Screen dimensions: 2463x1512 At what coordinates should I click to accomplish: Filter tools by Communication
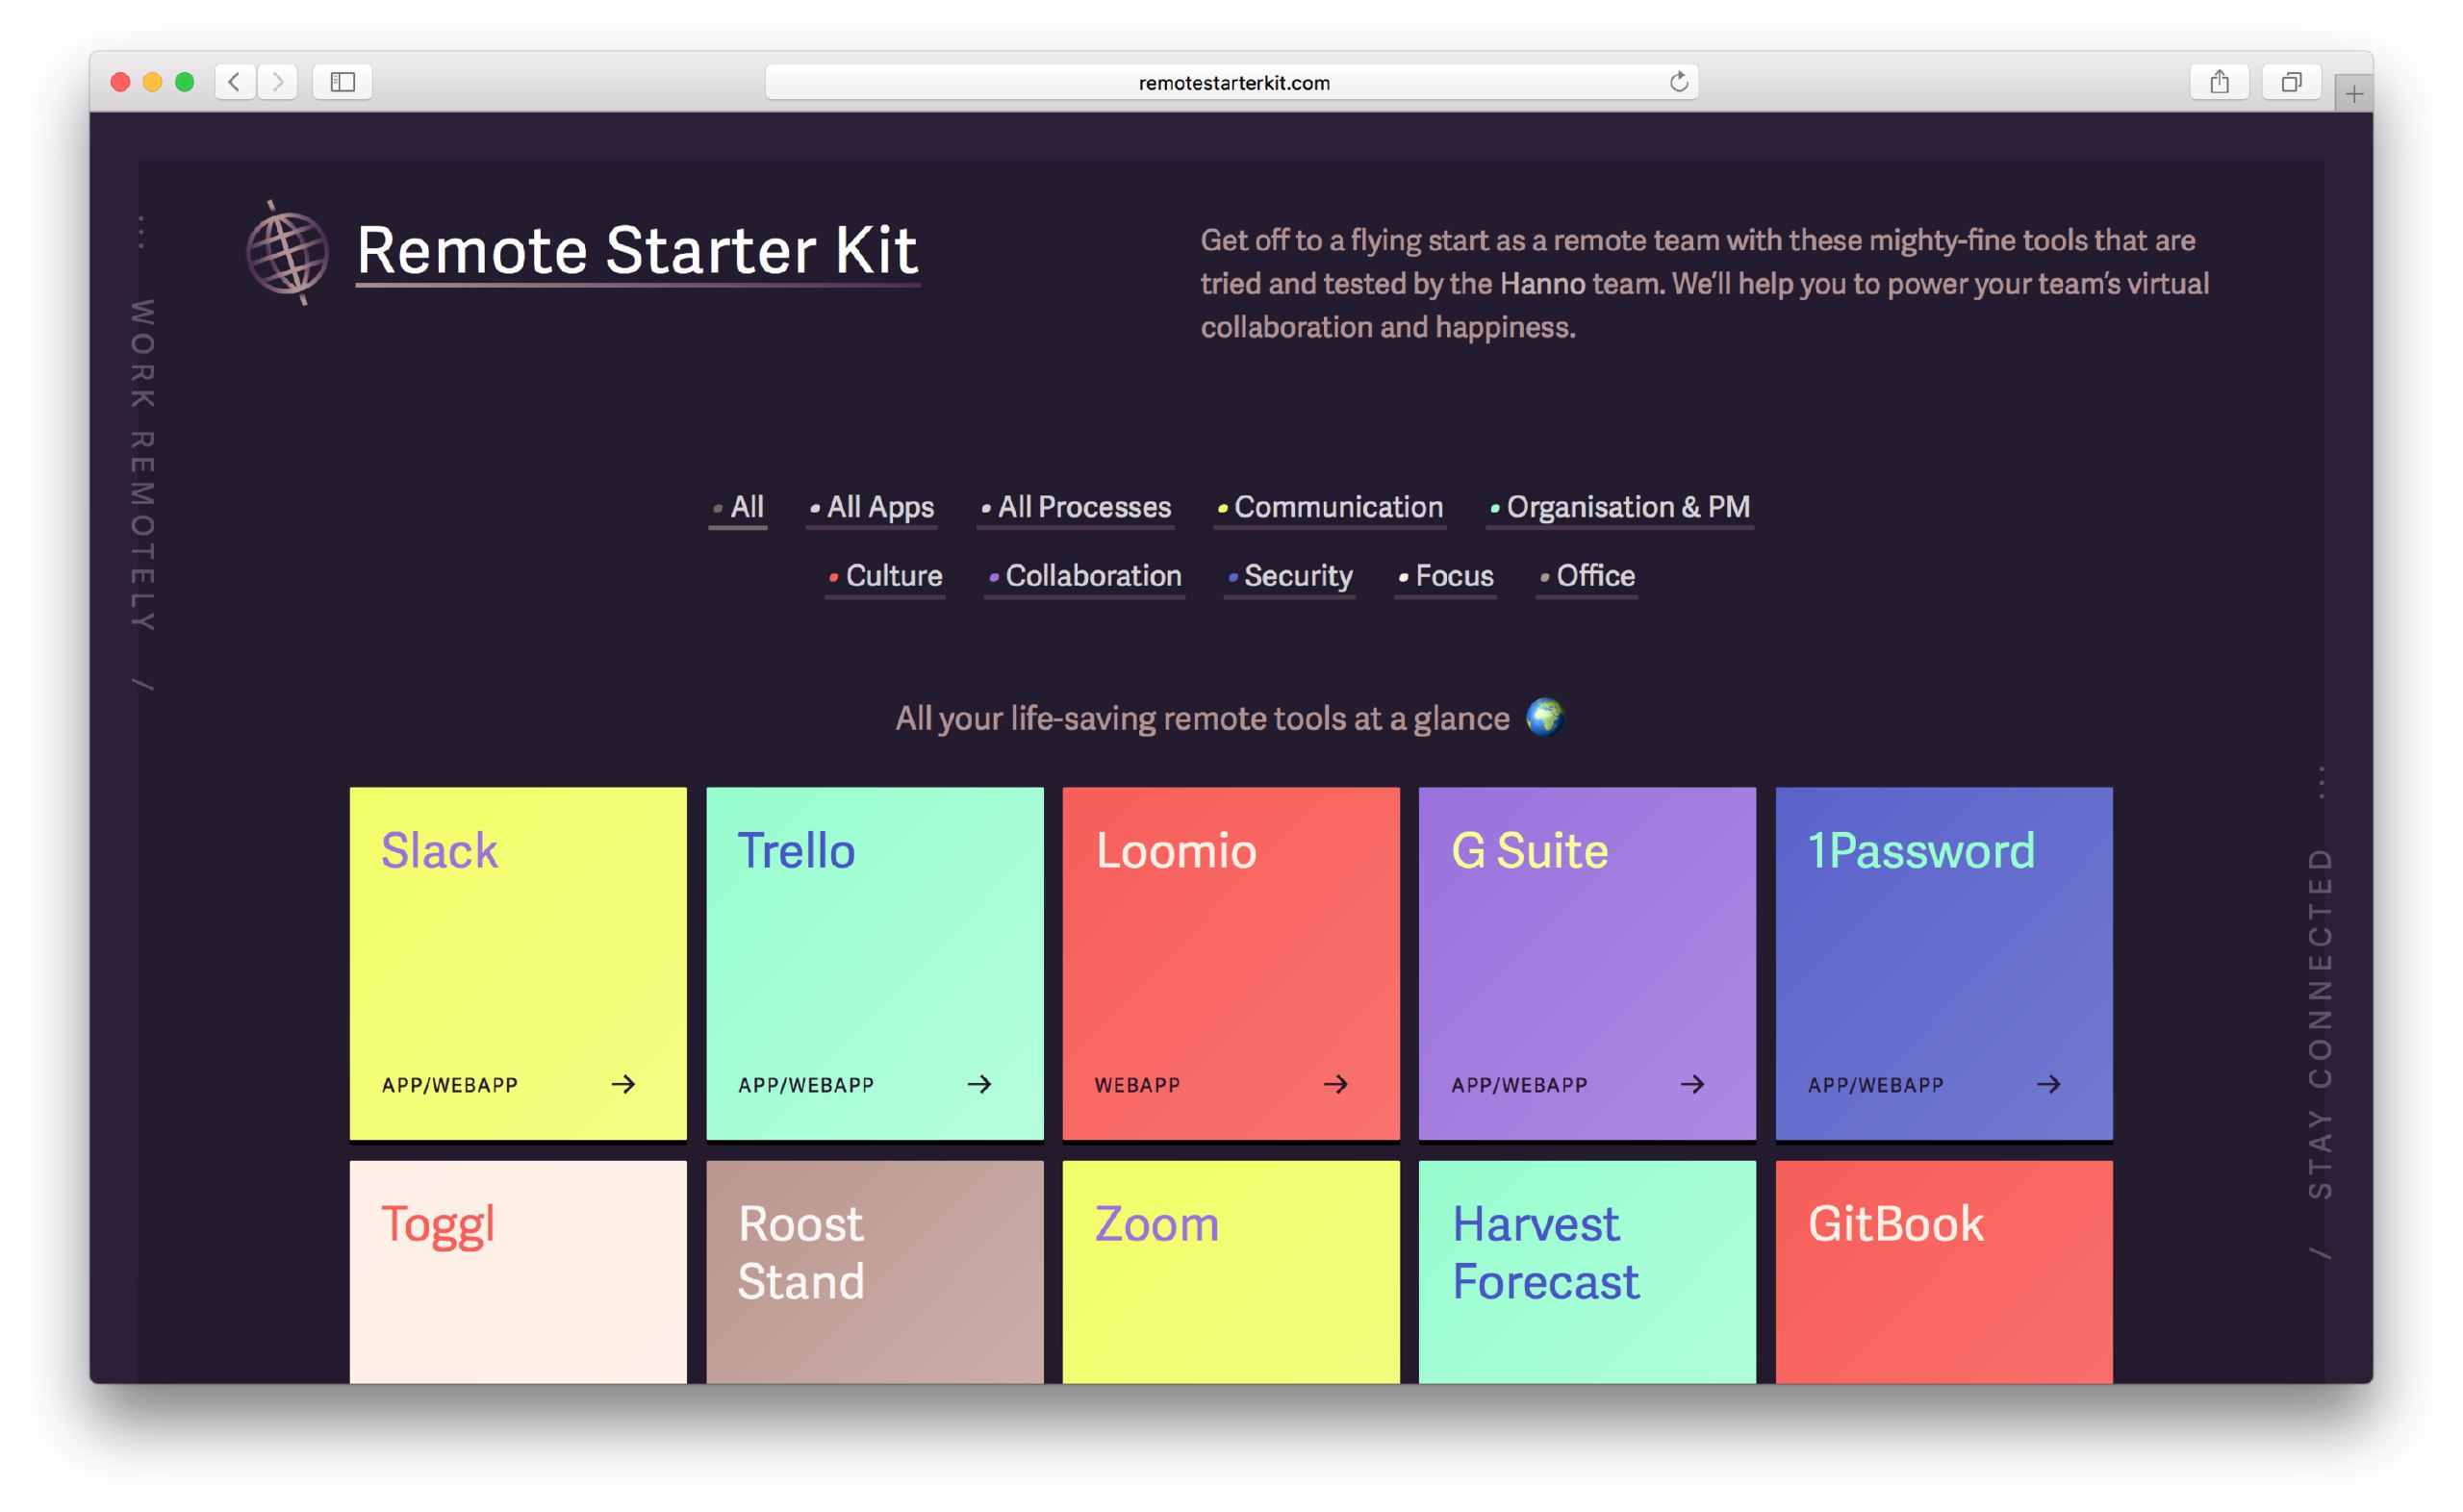coord(1330,508)
